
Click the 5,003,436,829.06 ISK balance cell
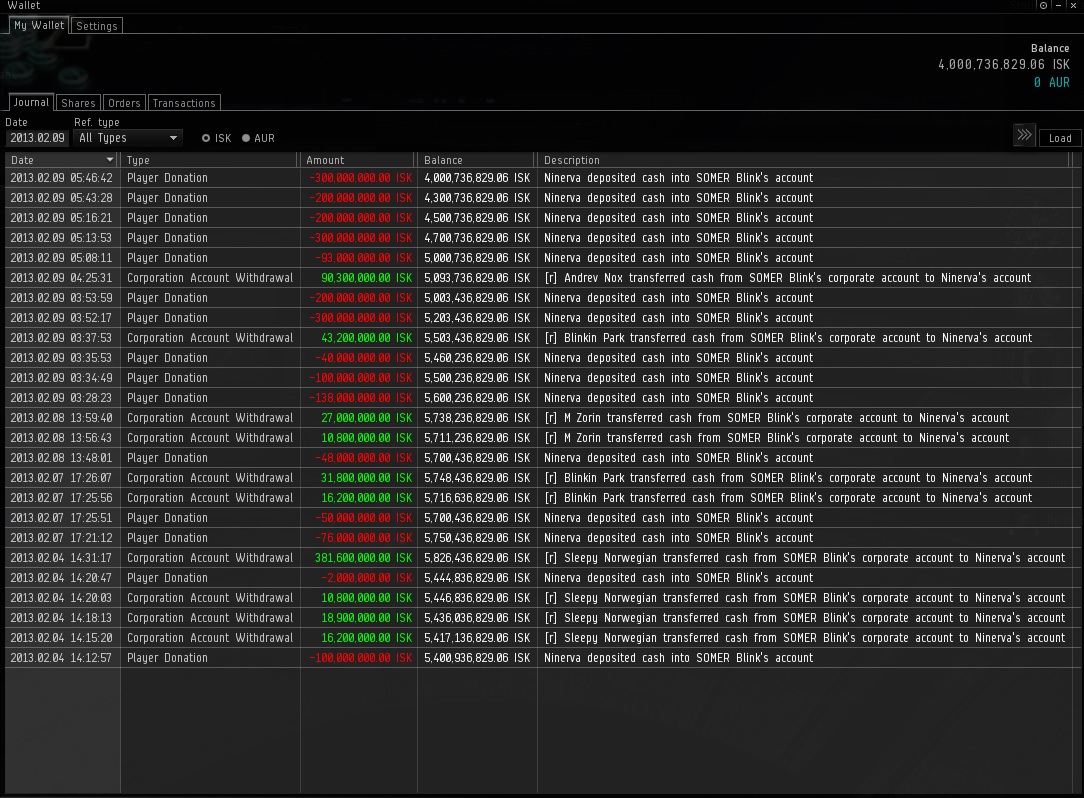(477, 298)
